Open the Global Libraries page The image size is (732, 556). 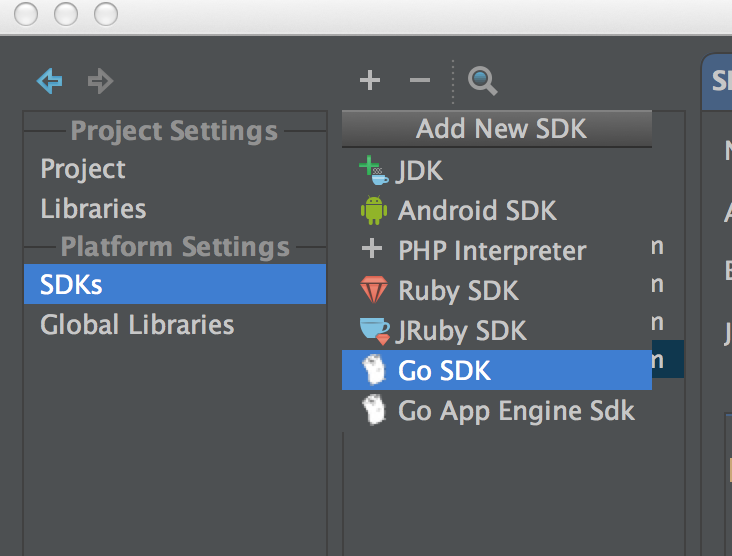(x=175, y=324)
